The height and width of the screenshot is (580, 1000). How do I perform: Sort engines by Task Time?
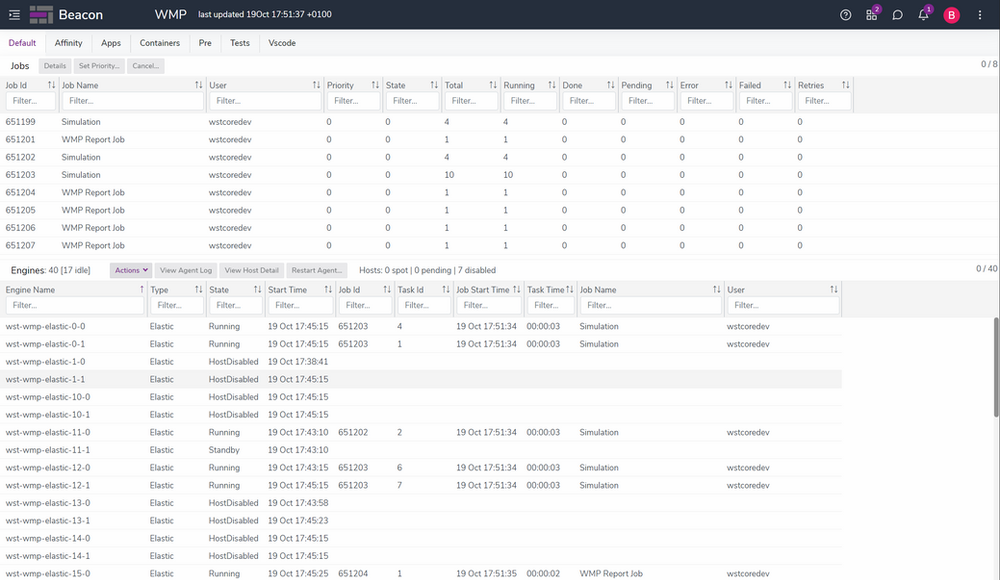tap(570, 290)
